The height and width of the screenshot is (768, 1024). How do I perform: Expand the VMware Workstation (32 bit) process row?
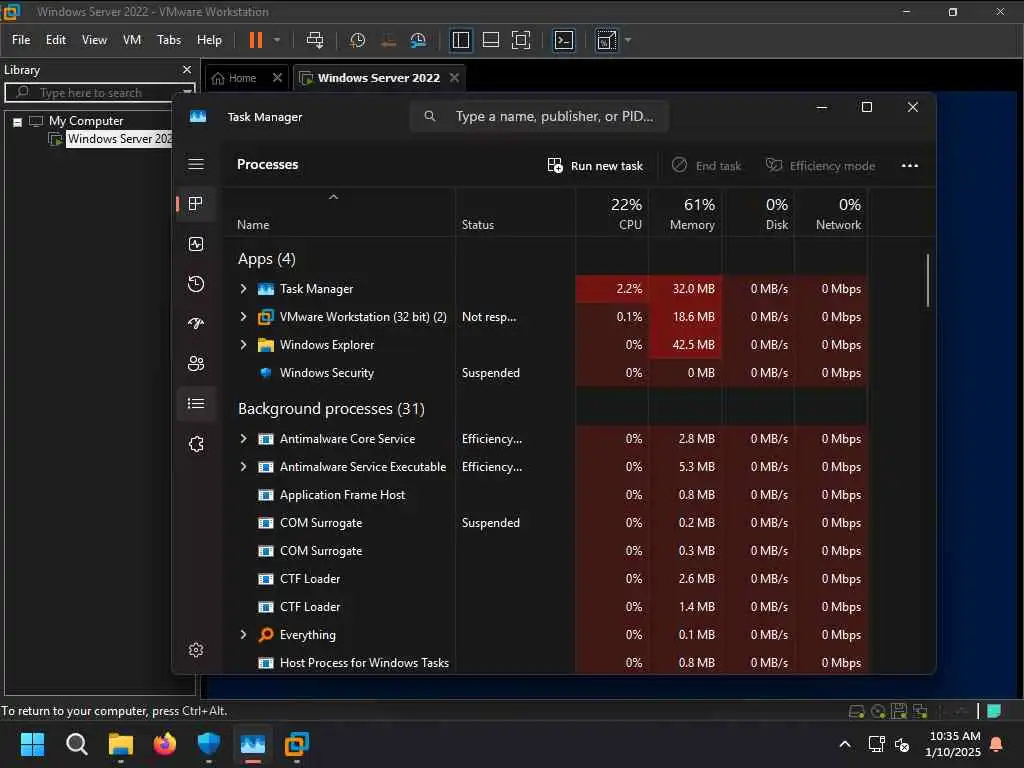pos(244,317)
